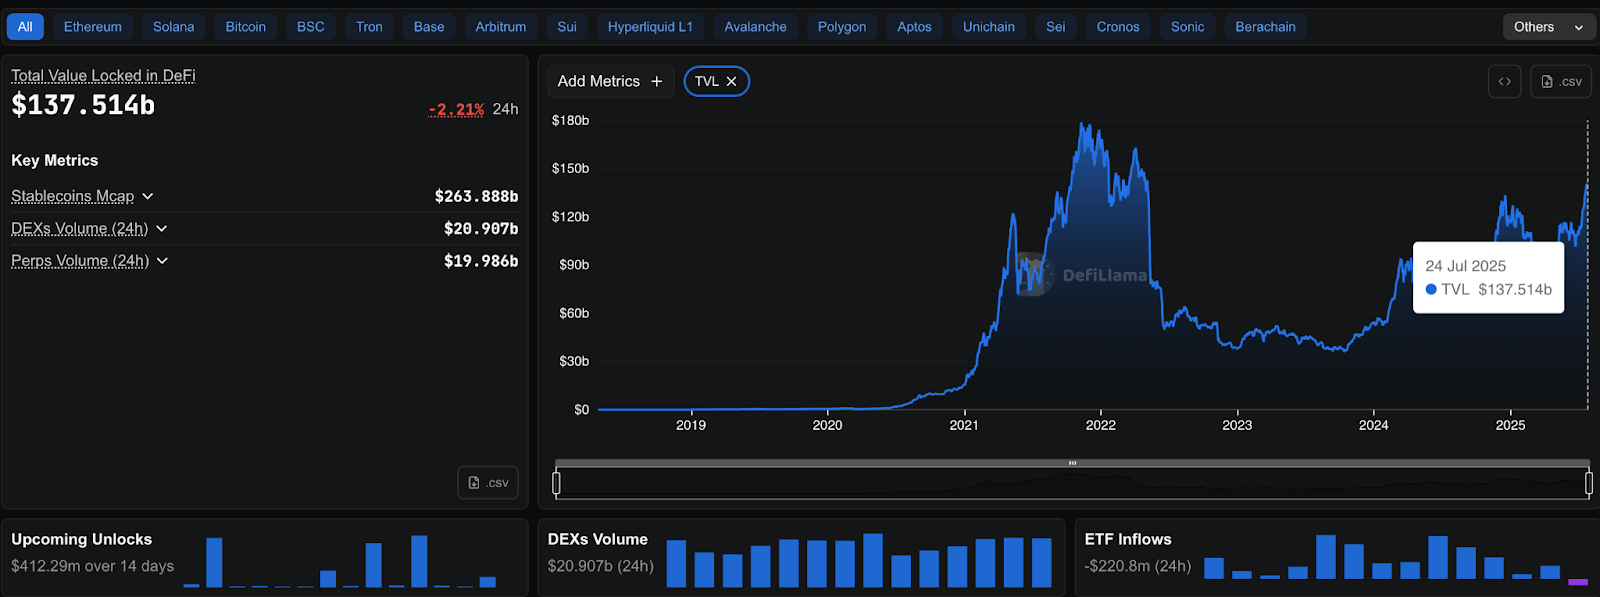Click the $137.514b total value figure
The width and height of the screenshot is (1600, 597).
(83, 105)
